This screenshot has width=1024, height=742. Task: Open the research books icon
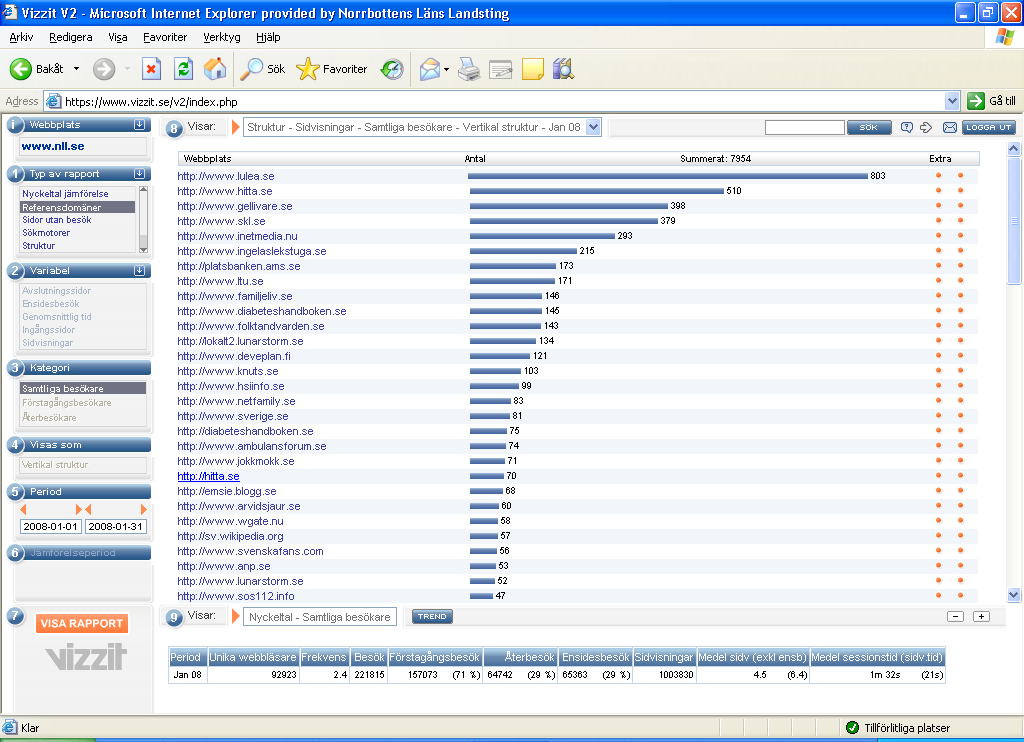tap(563, 69)
